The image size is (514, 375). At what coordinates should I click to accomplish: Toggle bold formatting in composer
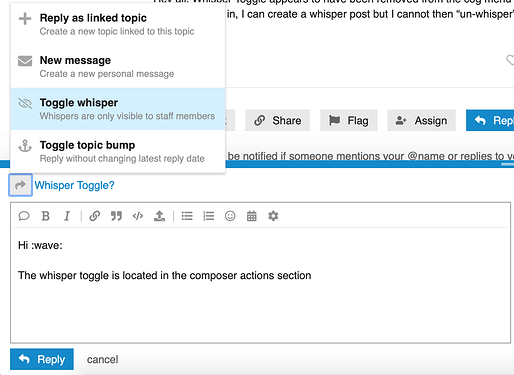coord(46,216)
